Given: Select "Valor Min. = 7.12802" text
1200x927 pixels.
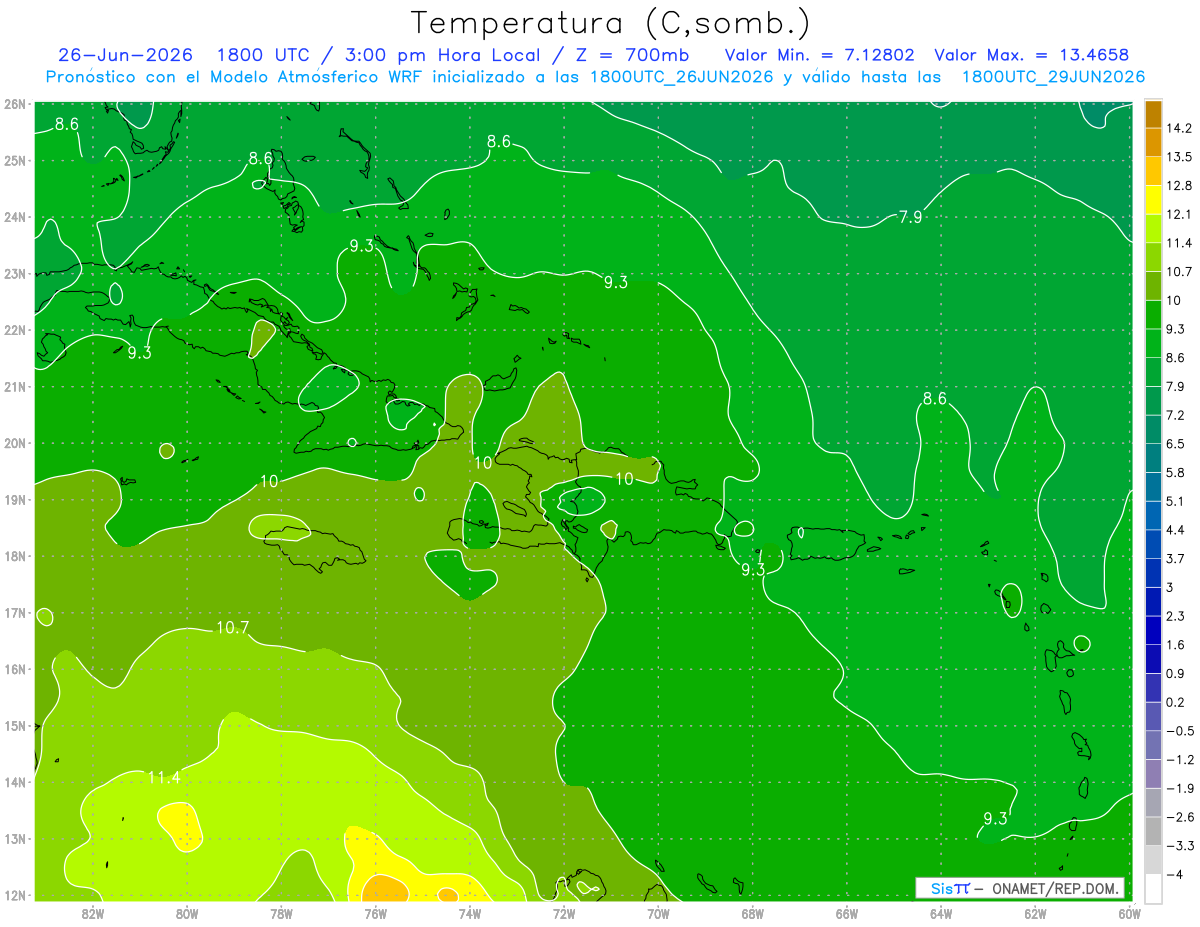Looking at the screenshot, I should point(820,55).
